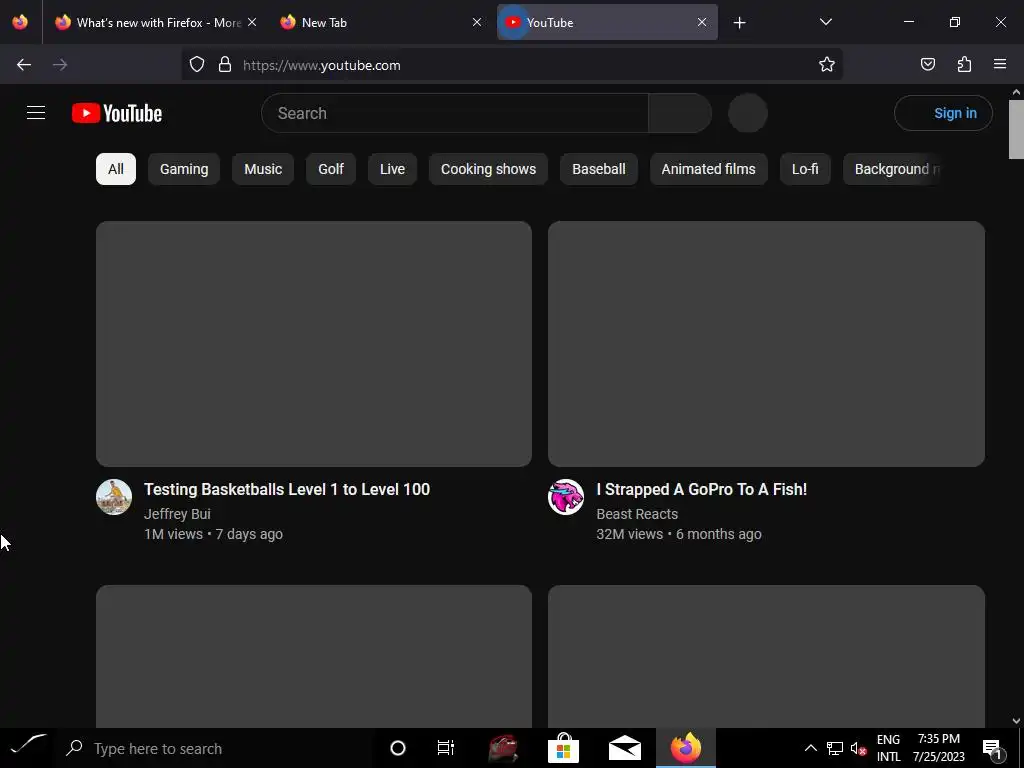The height and width of the screenshot is (768, 1024).
Task: Open the GoPro fish video thumbnail
Action: 766,344
